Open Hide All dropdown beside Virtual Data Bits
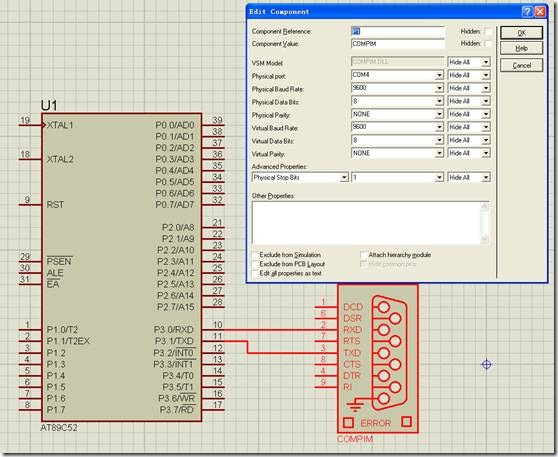The width and height of the screenshot is (558, 457). coord(469,140)
